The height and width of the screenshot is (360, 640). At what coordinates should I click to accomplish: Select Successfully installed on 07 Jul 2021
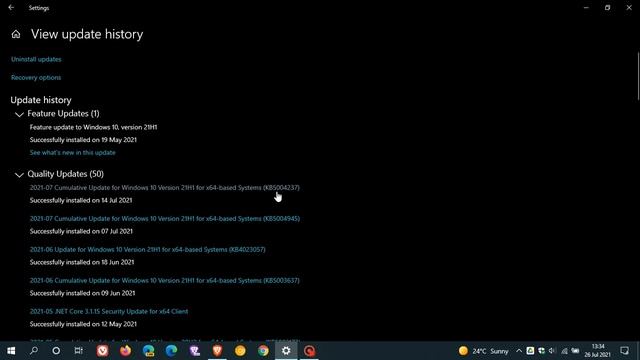pos(81,231)
